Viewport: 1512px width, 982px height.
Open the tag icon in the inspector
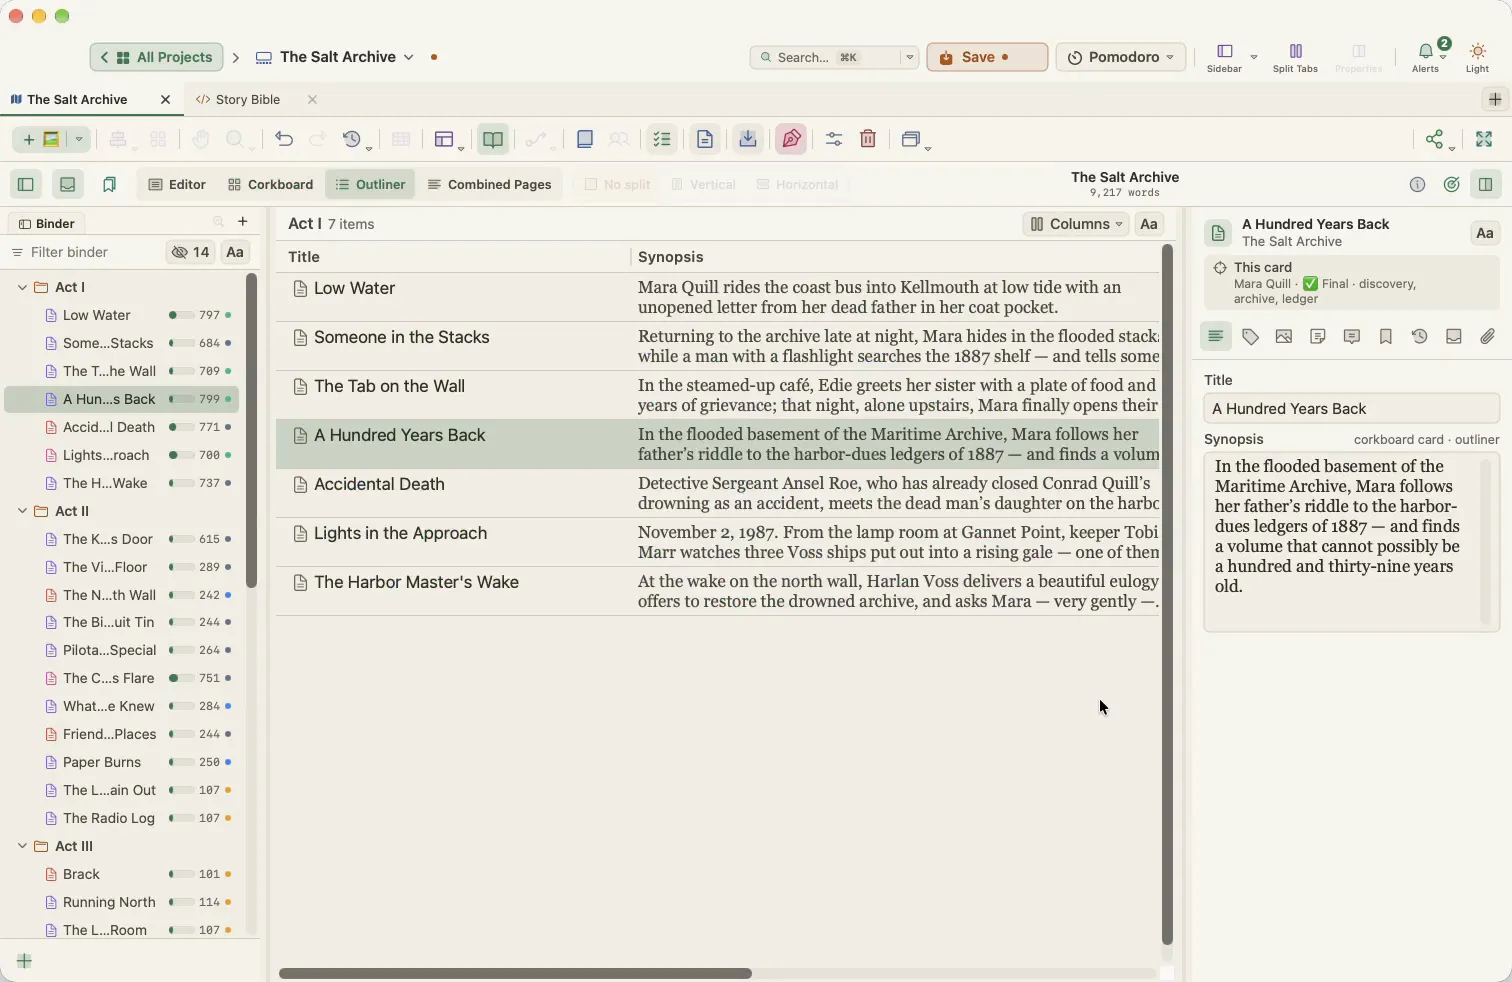[x=1250, y=337]
